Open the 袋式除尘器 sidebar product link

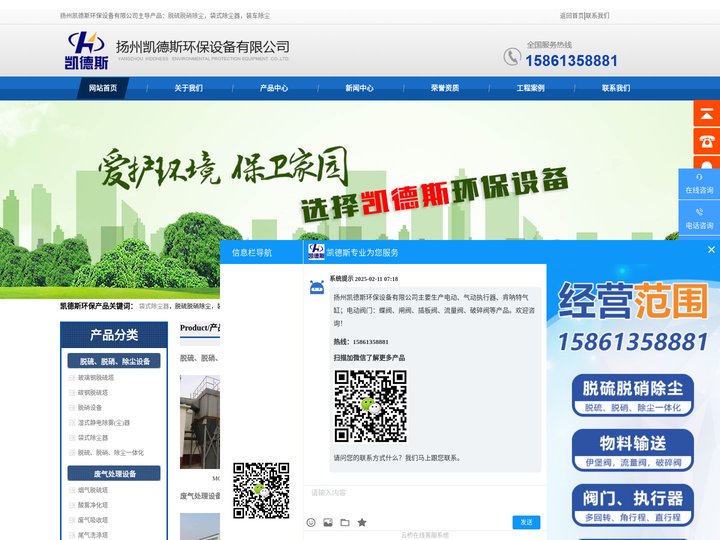pos(93,438)
